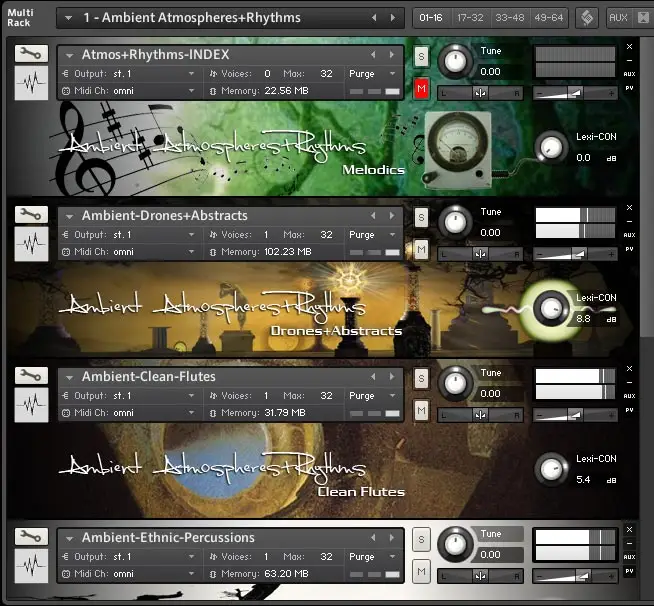The width and height of the screenshot is (654, 606).
Task: Open edit mode wrench for Ambient-Drones+Abstracts
Action: tap(31, 214)
